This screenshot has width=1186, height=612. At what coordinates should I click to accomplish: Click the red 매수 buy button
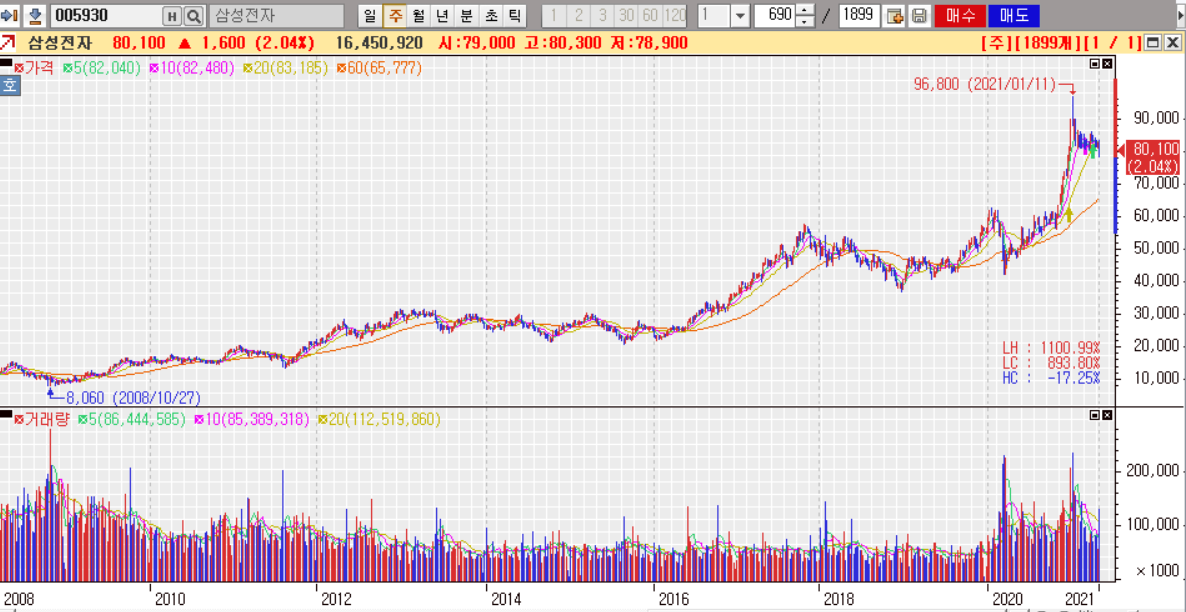point(960,15)
